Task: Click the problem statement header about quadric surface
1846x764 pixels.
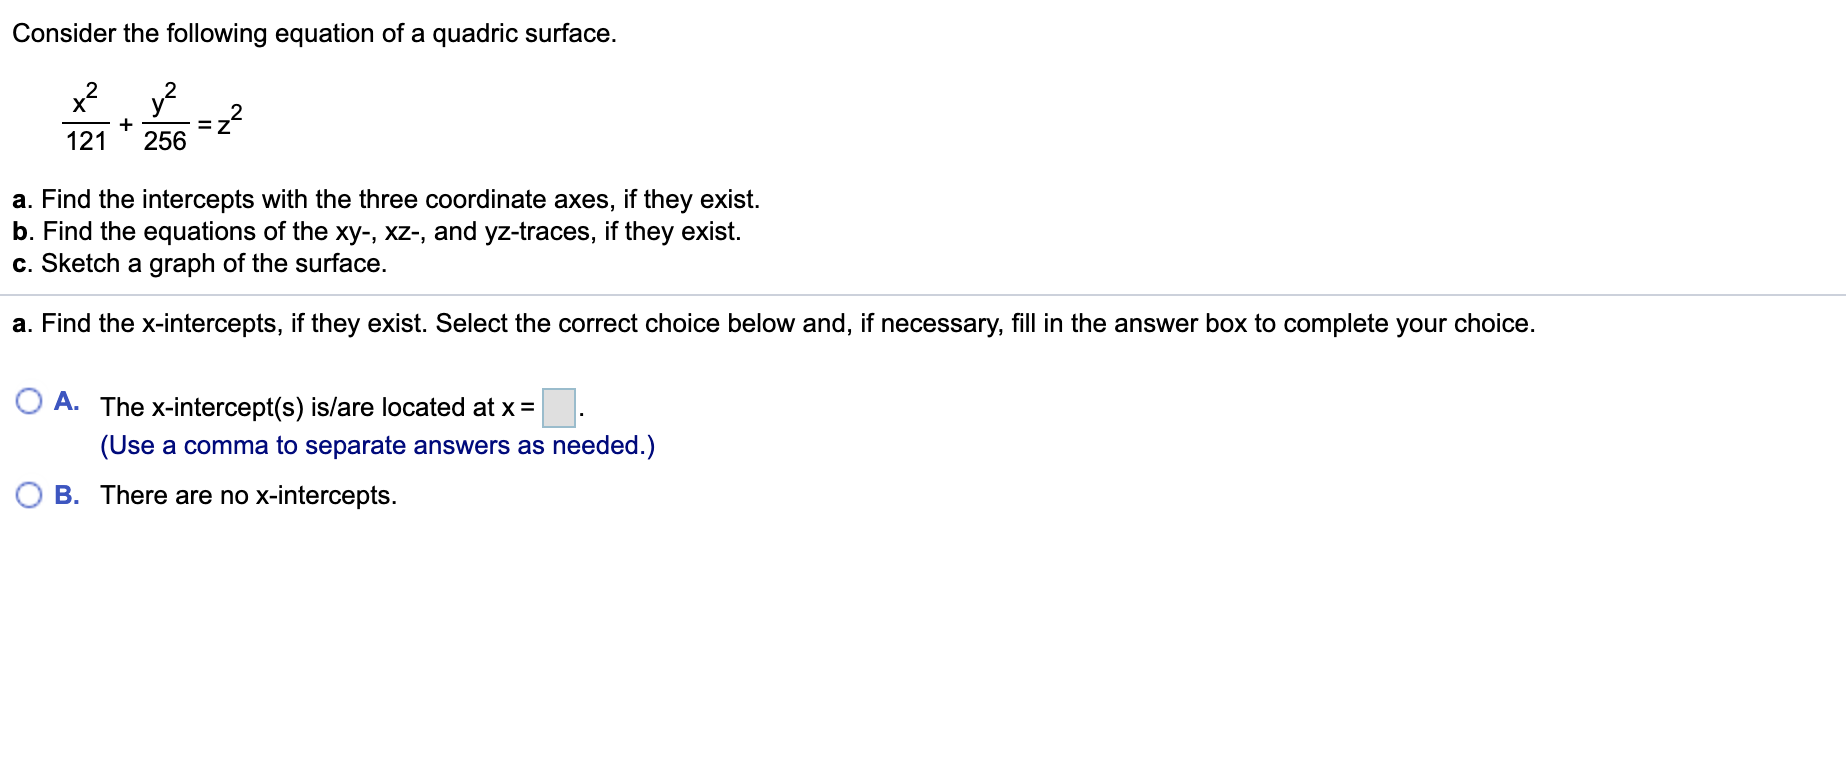Action: pyautogui.click(x=315, y=33)
